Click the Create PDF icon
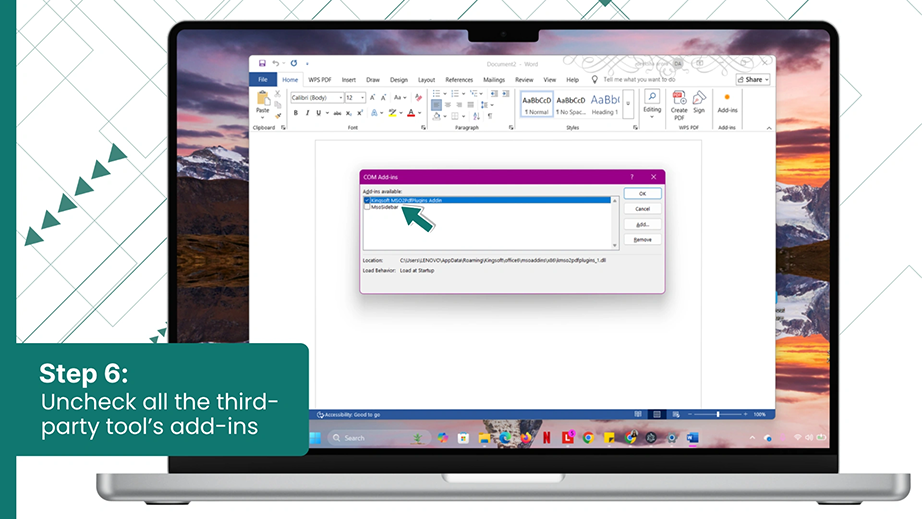This screenshot has height=519, width=922. 679,105
